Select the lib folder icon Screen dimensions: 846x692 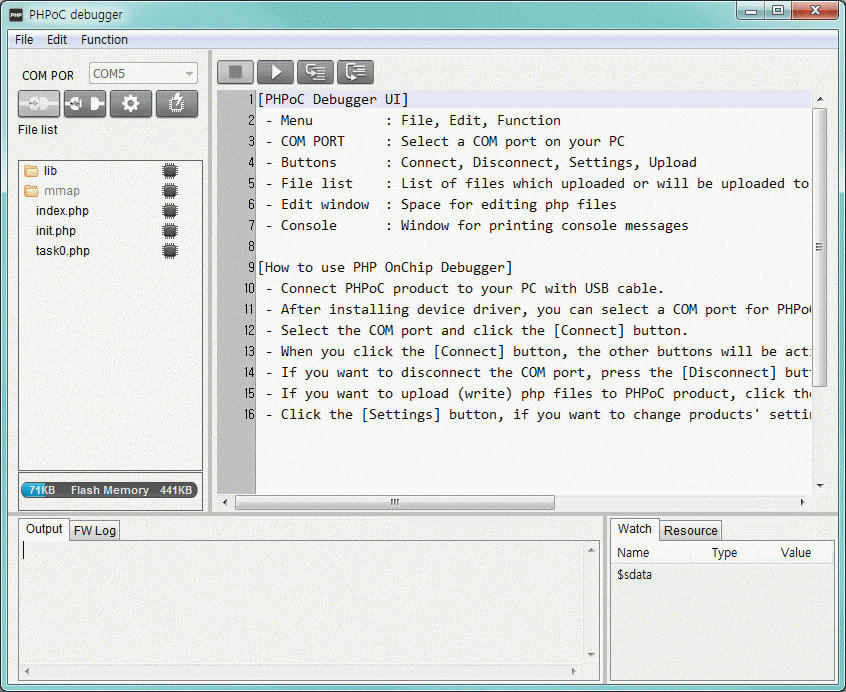tap(31, 171)
